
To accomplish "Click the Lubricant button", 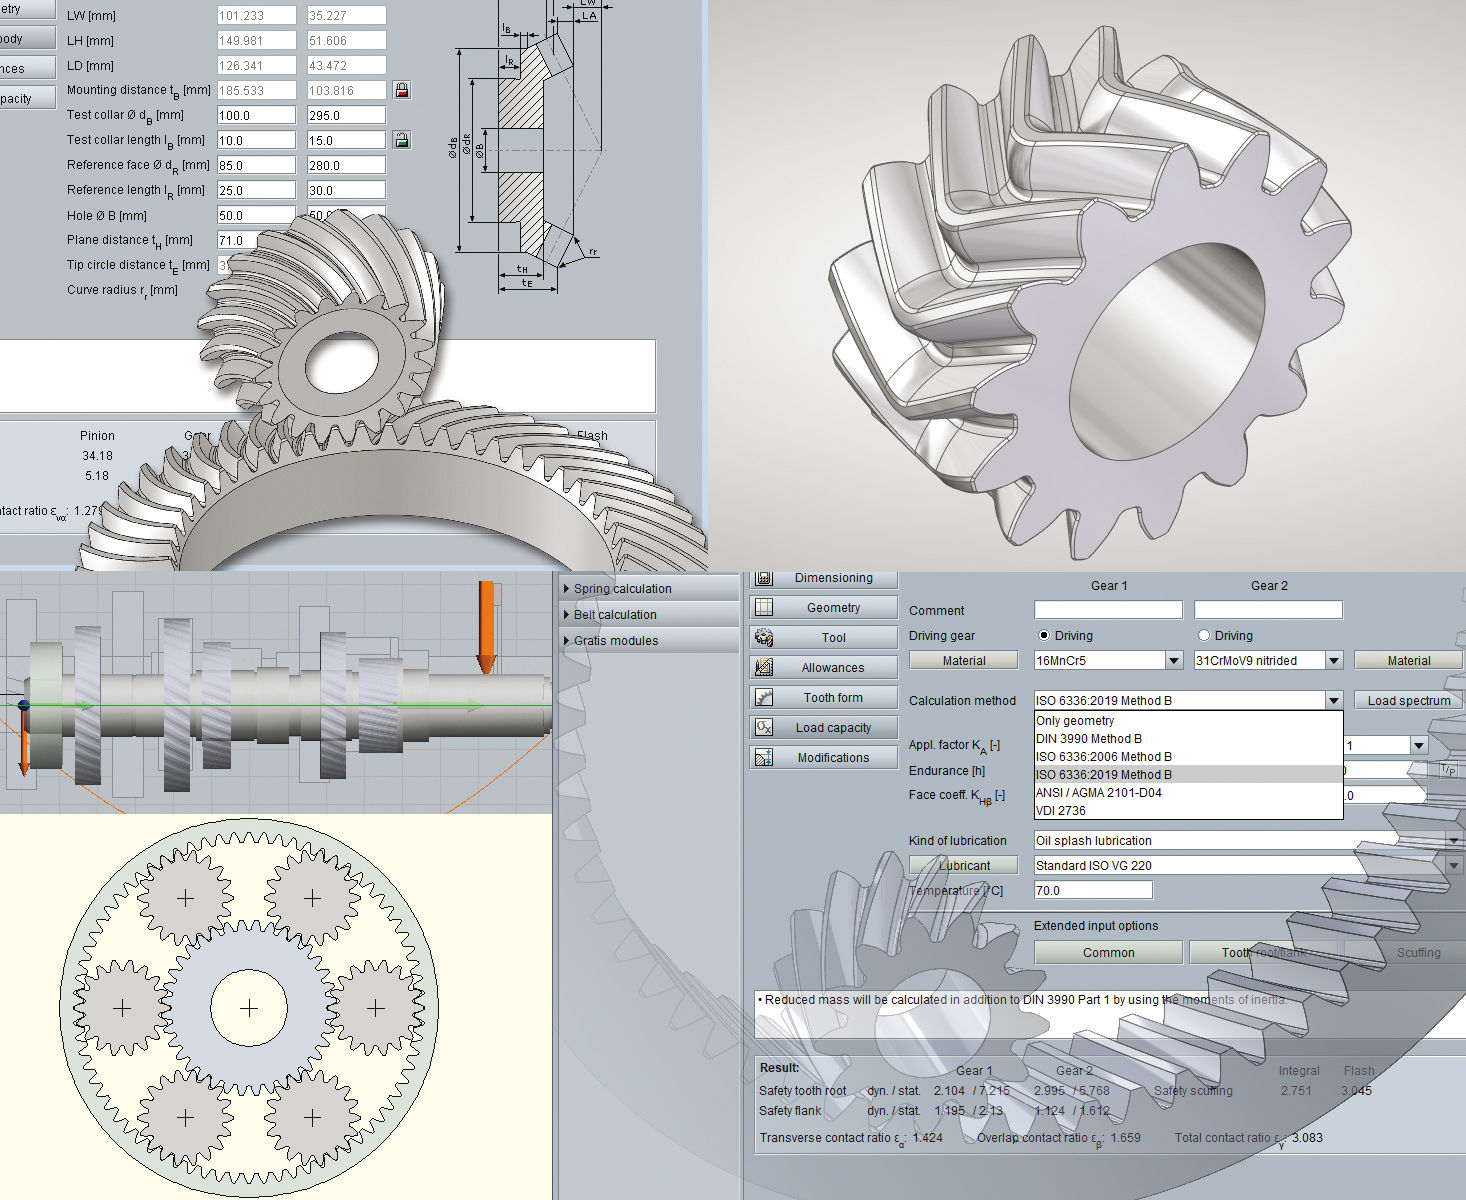I will point(964,865).
